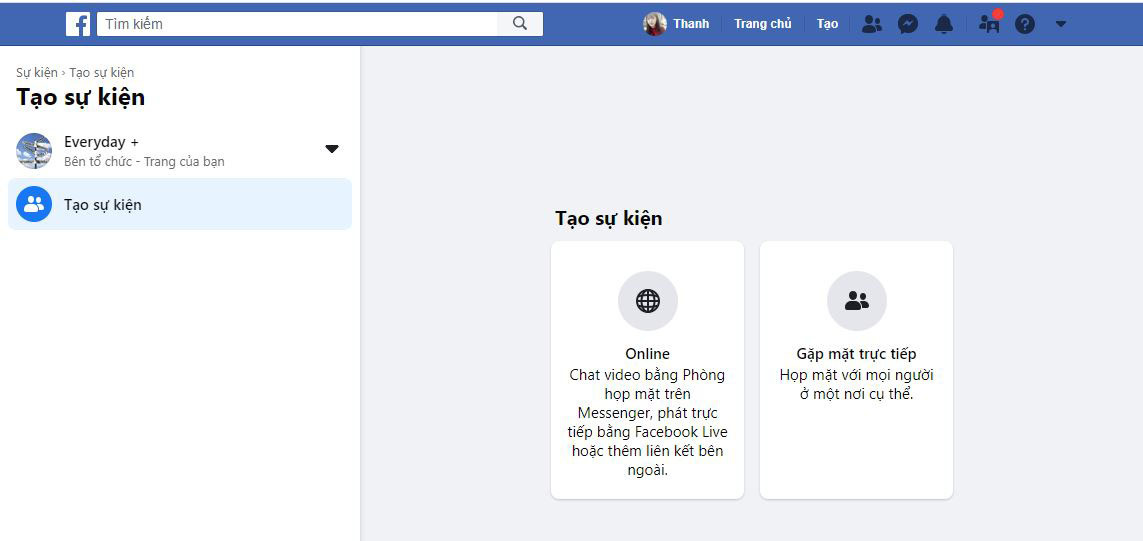Open Thanh's profile picture
The image size is (1143, 541).
pyautogui.click(x=655, y=24)
